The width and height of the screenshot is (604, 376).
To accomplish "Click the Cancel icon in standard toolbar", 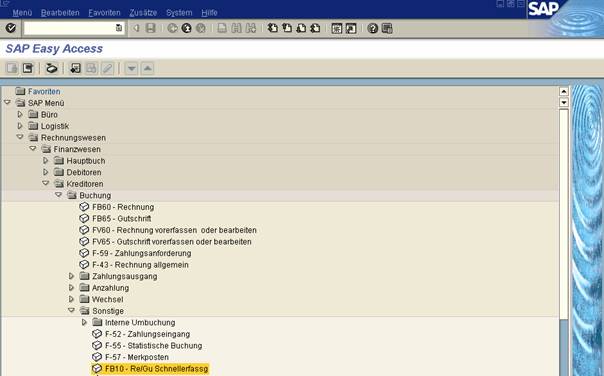I will [x=201, y=28].
